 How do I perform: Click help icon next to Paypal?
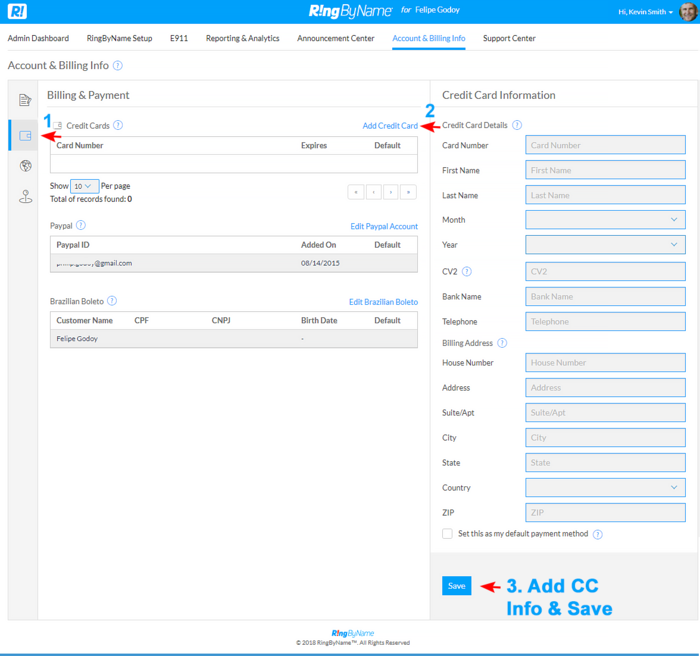click(x=81, y=225)
